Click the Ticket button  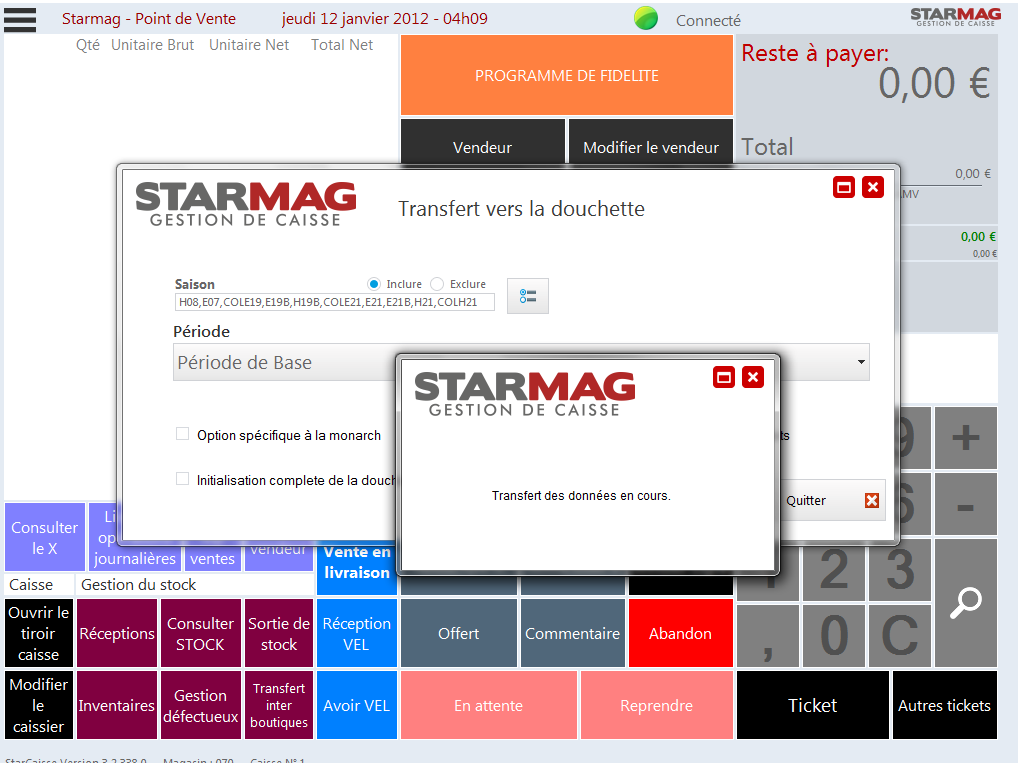point(813,705)
